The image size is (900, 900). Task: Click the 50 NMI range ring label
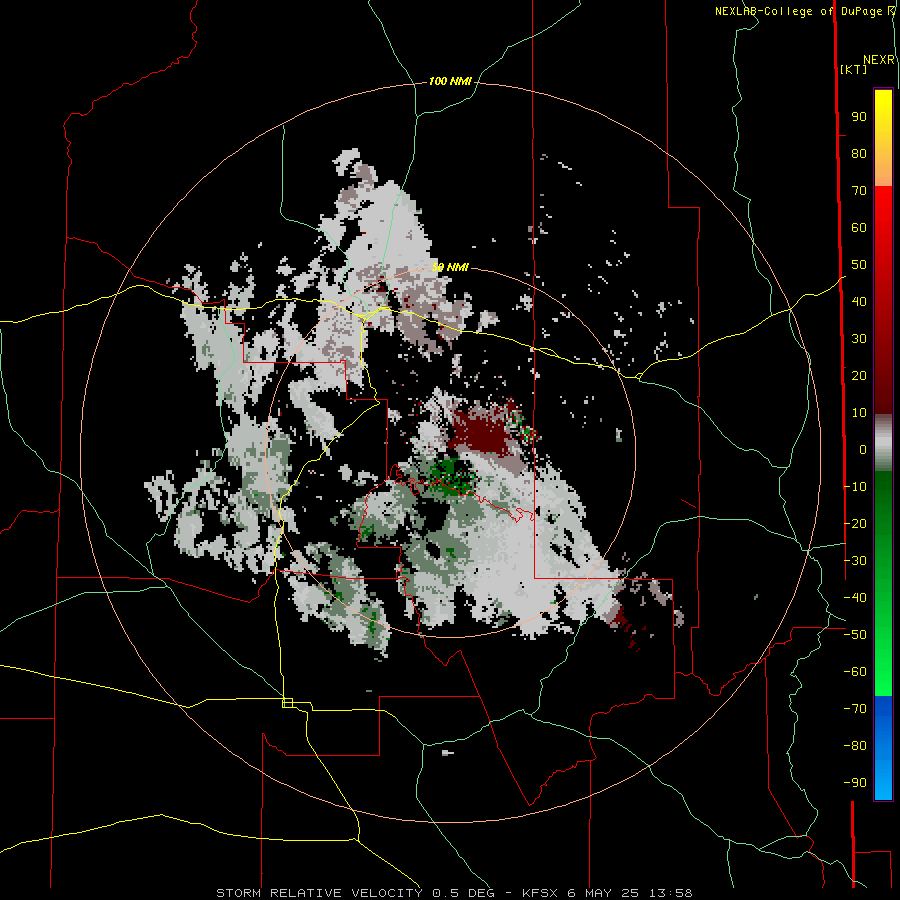pos(450,267)
